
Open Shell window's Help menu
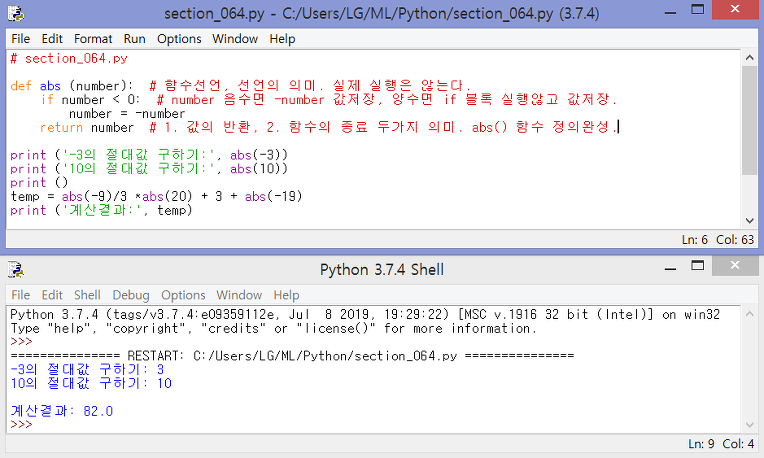click(x=286, y=295)
